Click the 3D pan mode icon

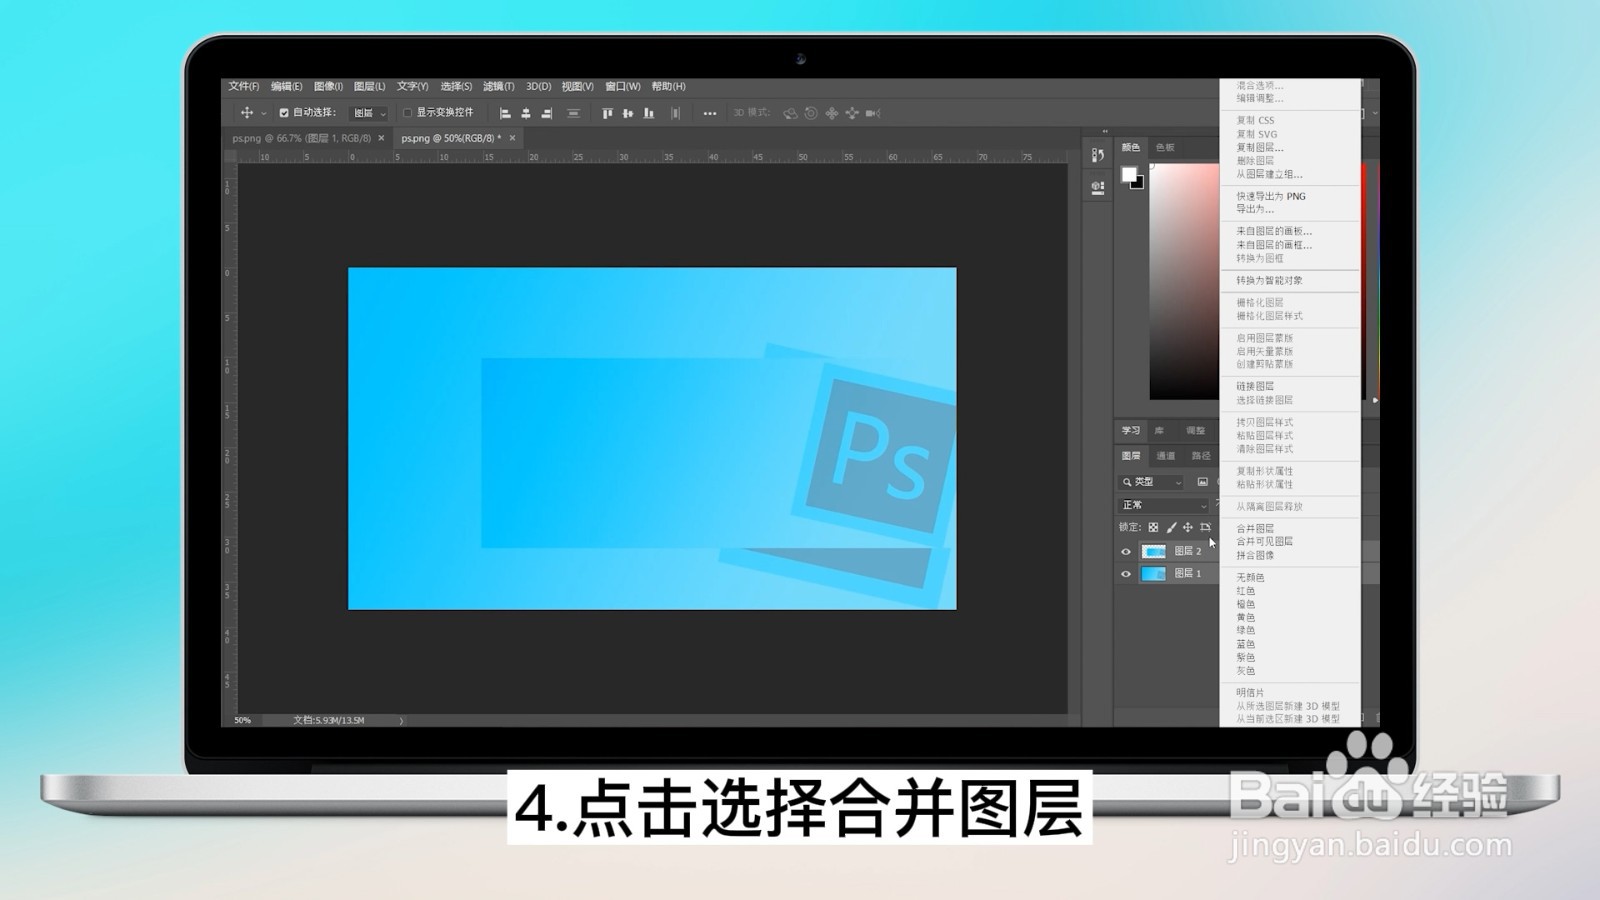(x=831, y=114)
